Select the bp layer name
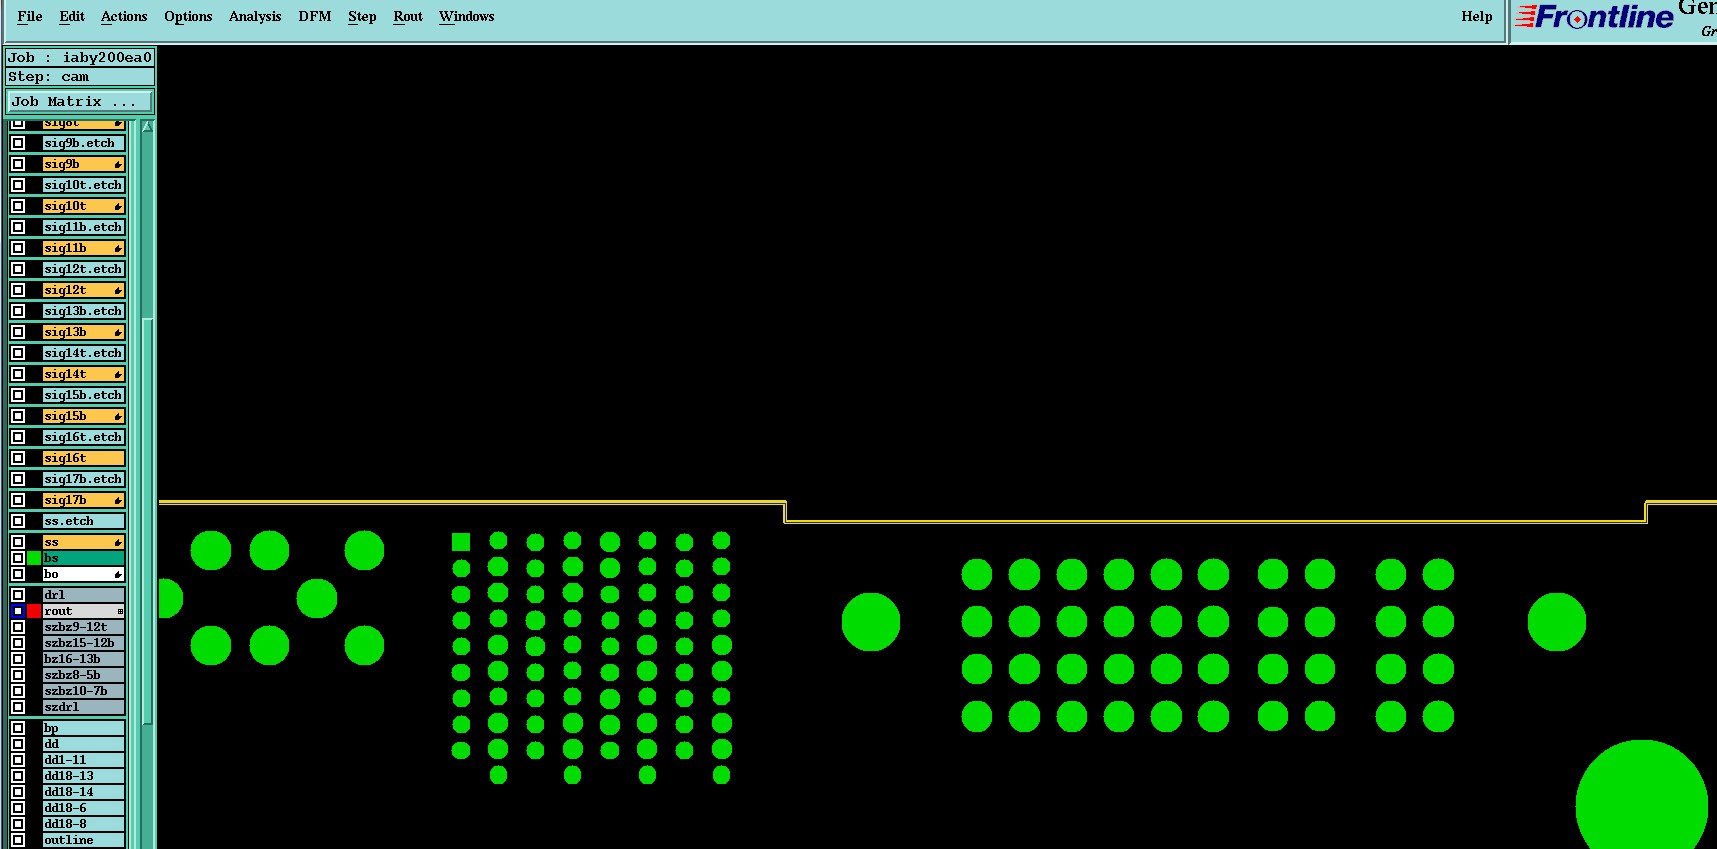1717x849 pixels. click(x=83, y=728)
